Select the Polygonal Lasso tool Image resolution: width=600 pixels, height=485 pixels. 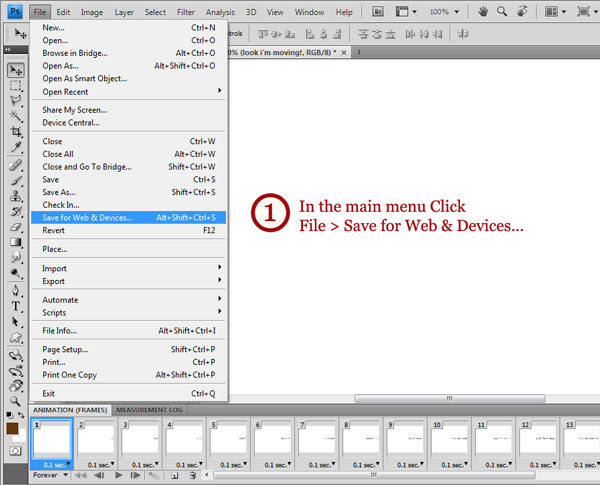point(16,101)
